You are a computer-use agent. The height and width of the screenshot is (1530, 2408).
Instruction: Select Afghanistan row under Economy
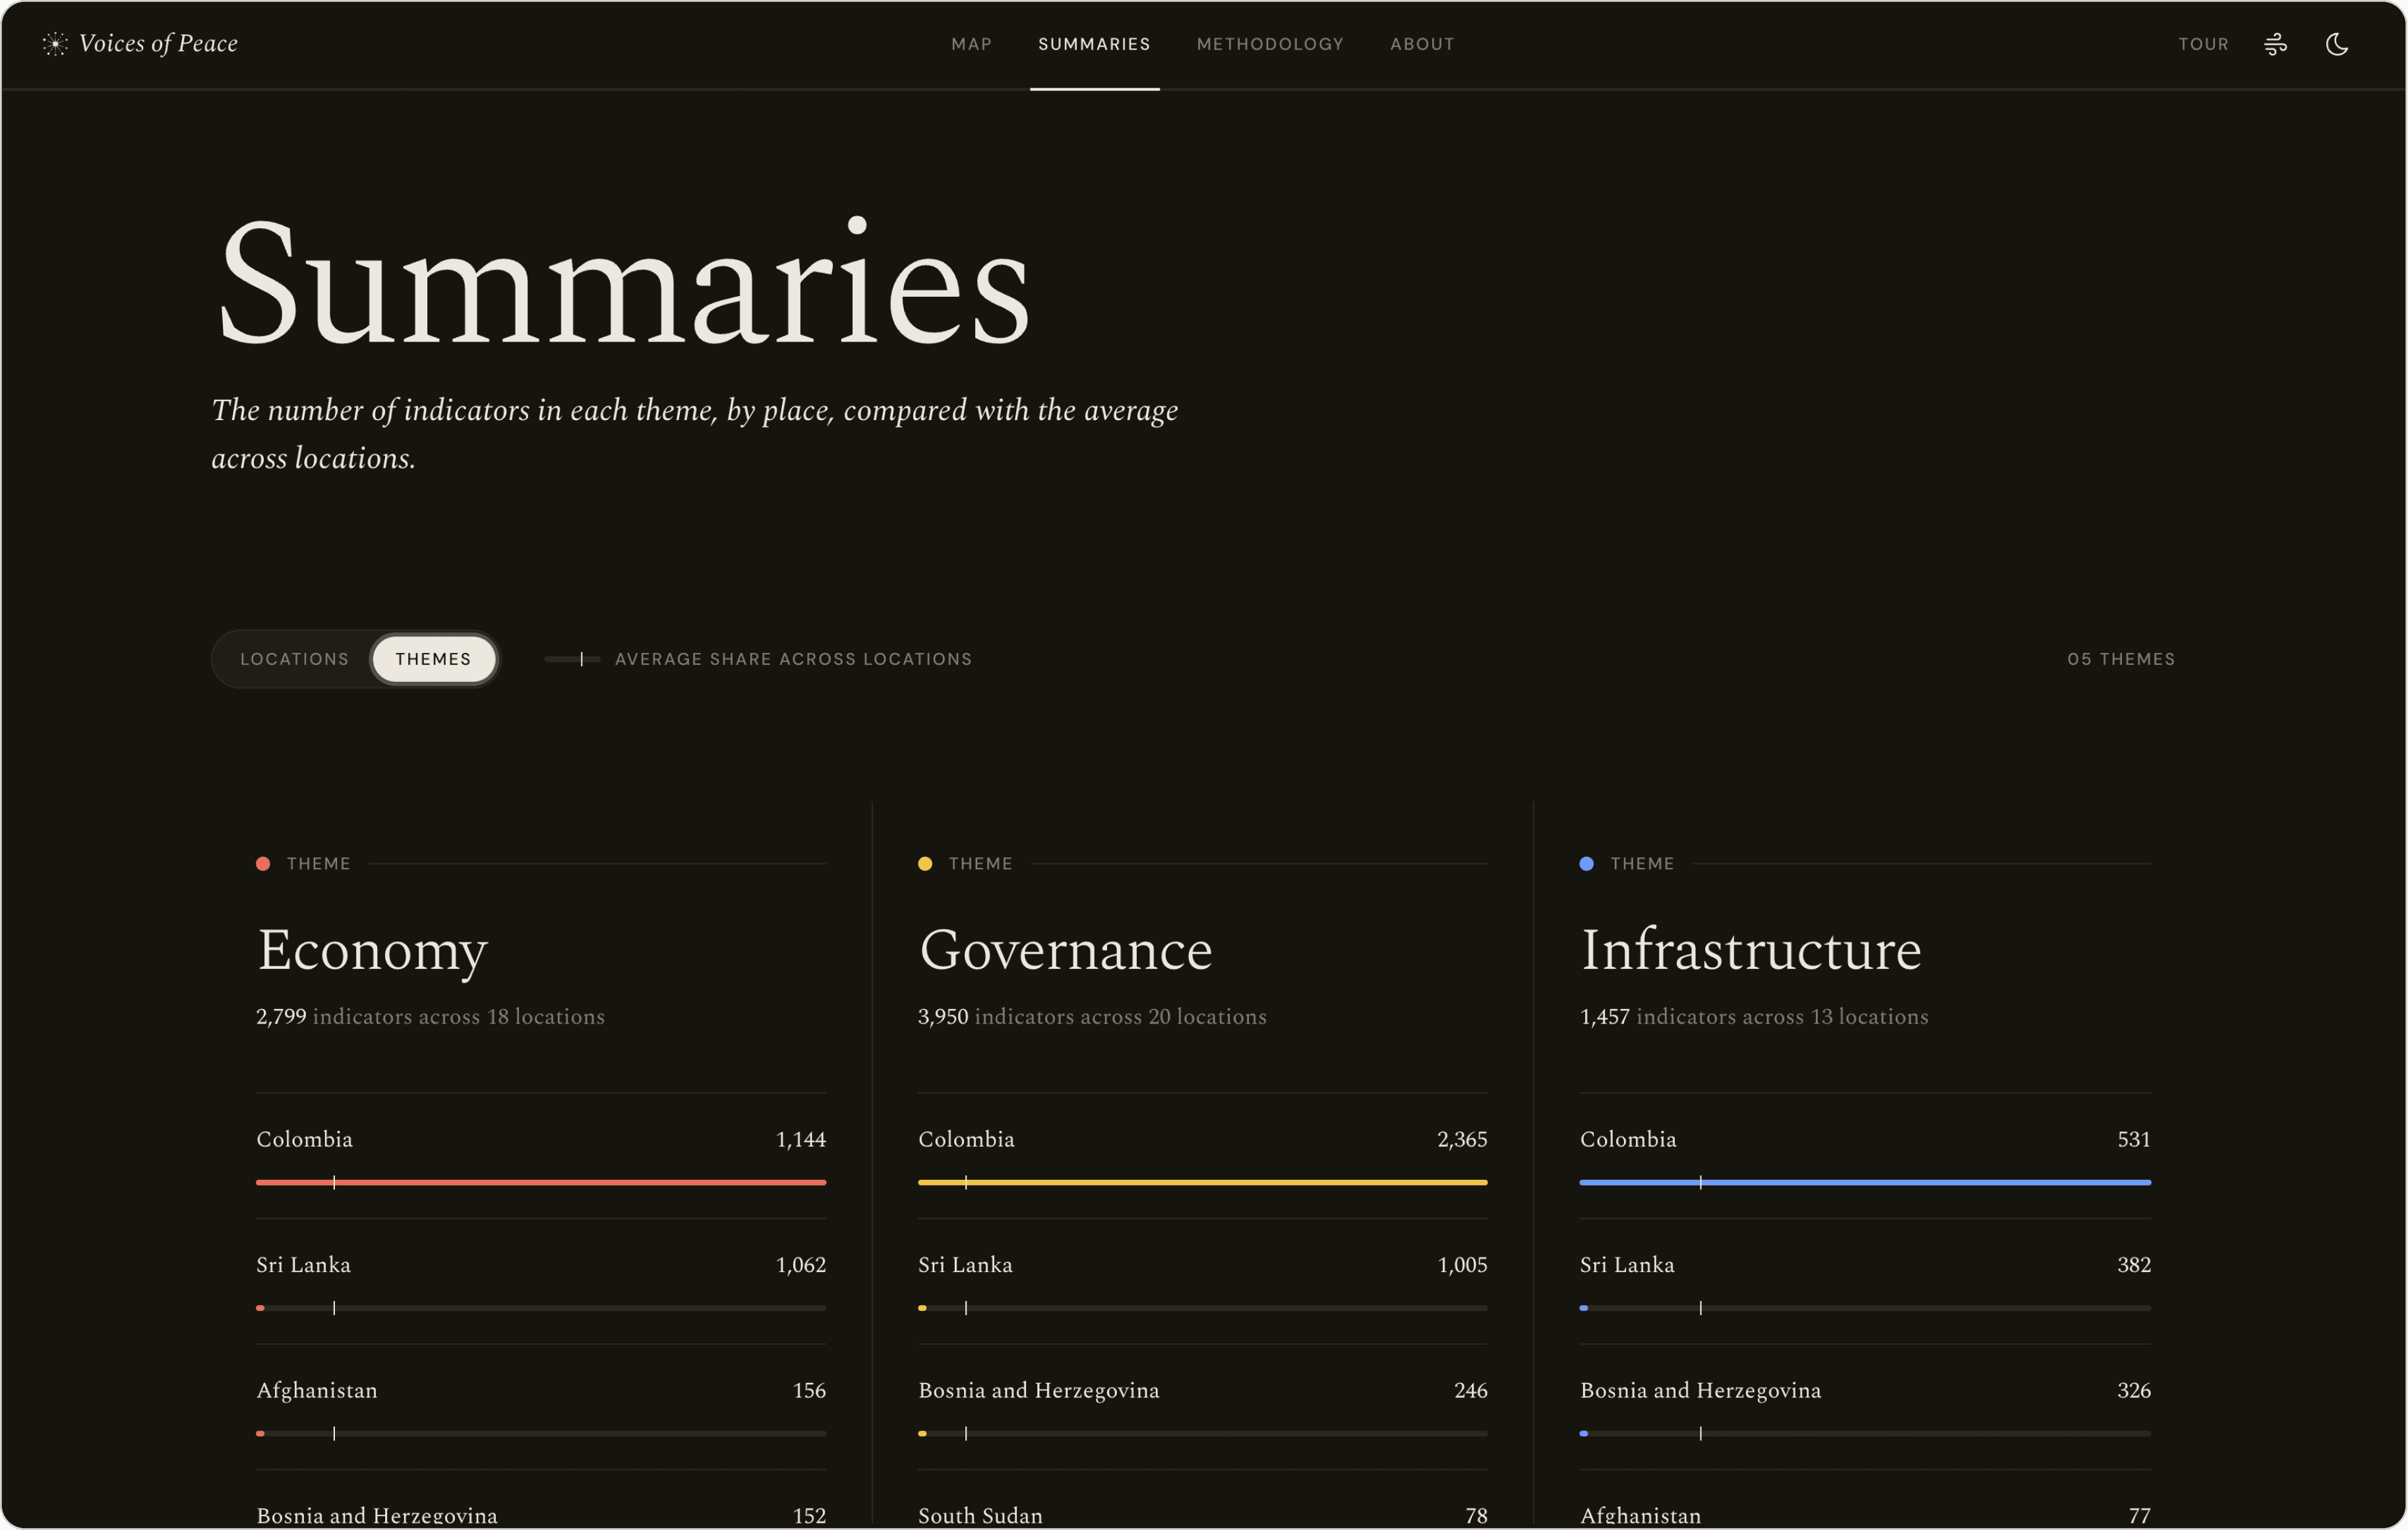point(541,1407)
